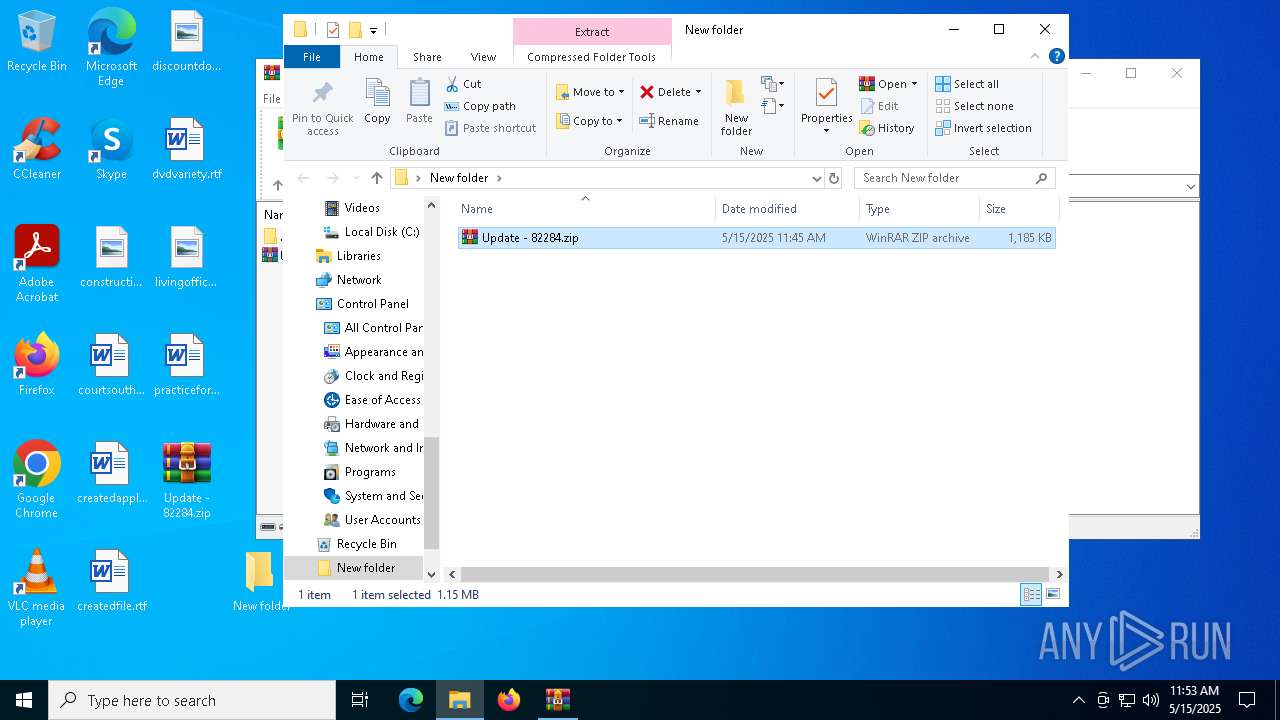1280x720 pixels.
Task: Create a New folder from ribbon
Action: point(736,108)
